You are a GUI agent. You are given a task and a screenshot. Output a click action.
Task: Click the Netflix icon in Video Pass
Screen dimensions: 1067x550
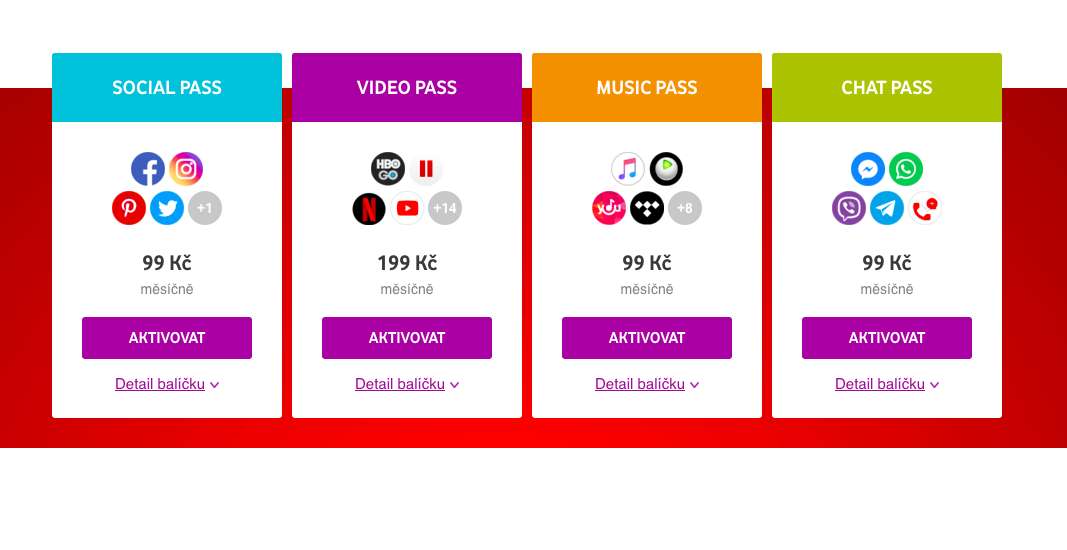(369, 208)
